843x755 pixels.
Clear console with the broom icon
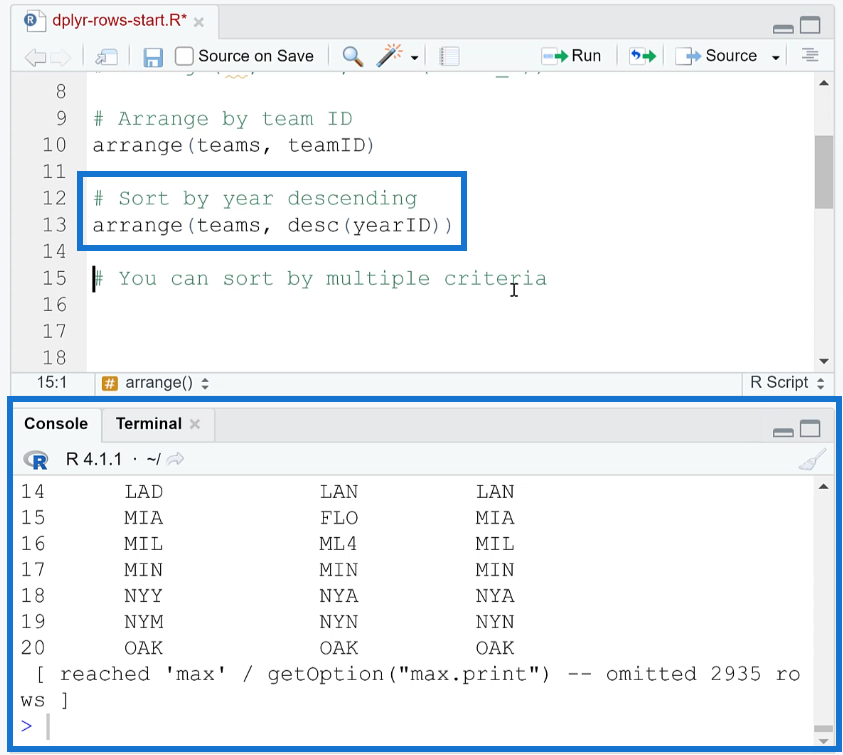pos(812,459)
